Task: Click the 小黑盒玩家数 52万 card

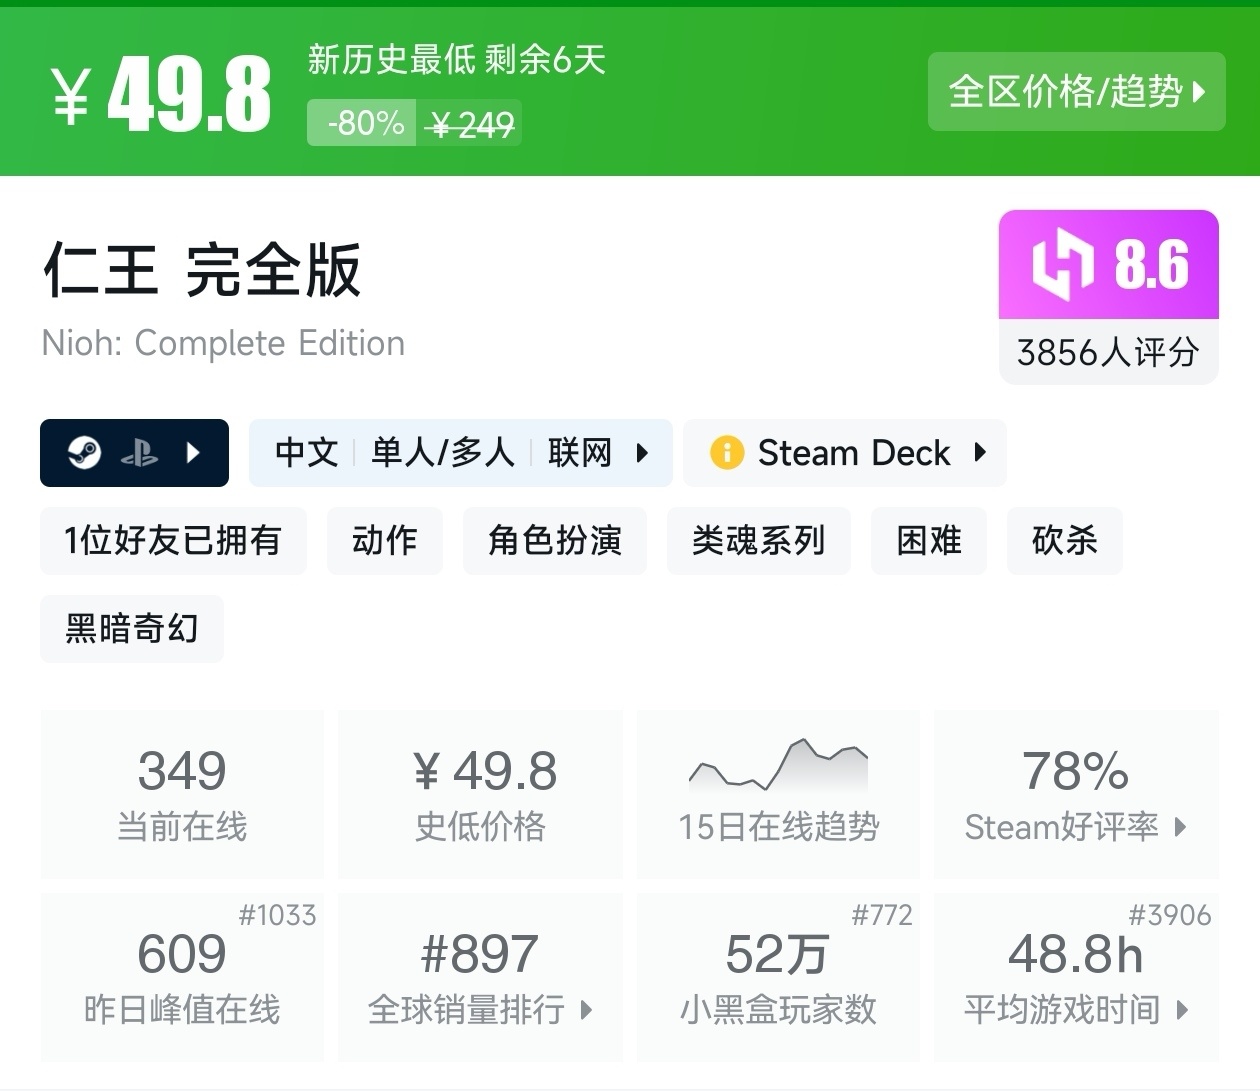Action: click(778, 977)
